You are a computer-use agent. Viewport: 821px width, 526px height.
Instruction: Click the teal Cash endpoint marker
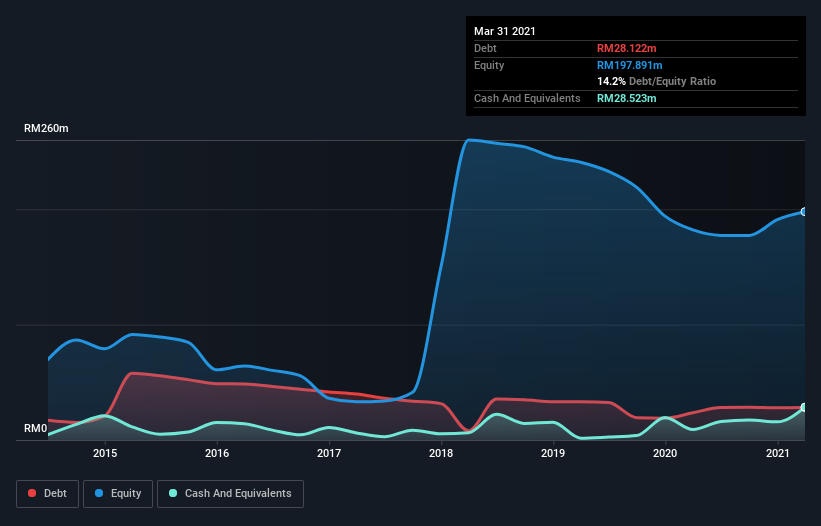click(804, 407)
